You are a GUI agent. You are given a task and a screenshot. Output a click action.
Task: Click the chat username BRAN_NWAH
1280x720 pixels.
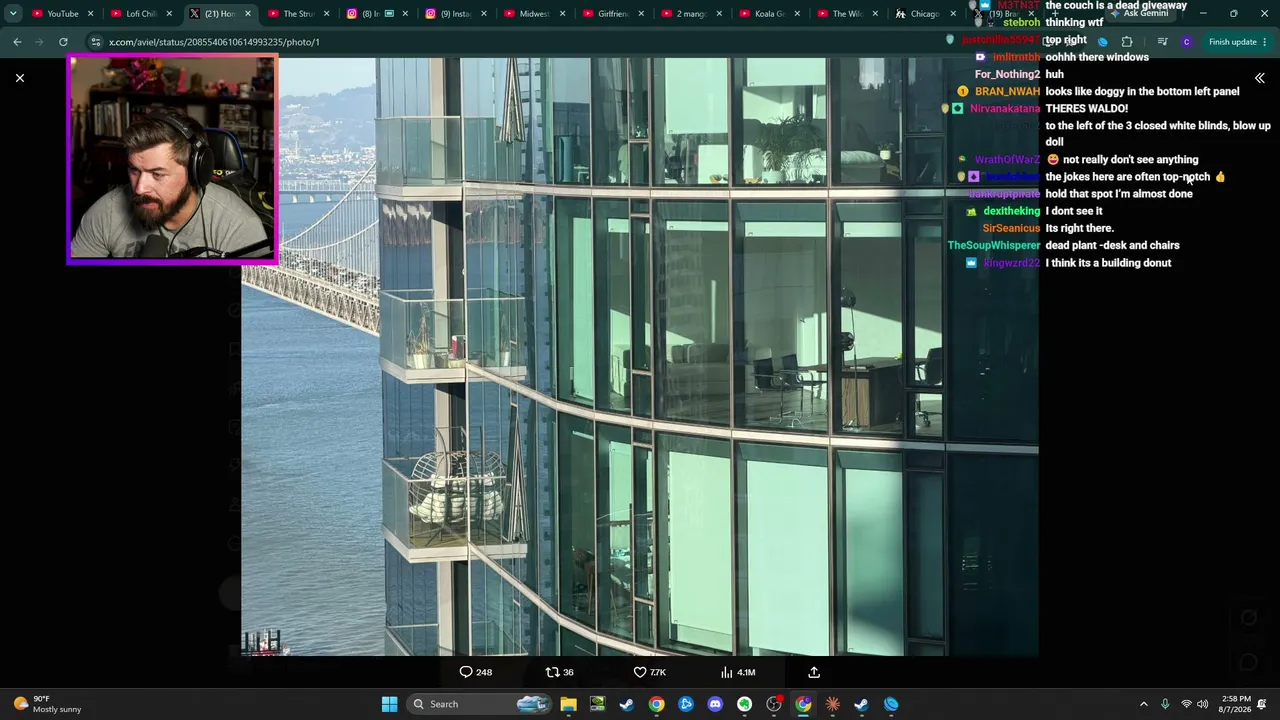tap(1007, 91)
